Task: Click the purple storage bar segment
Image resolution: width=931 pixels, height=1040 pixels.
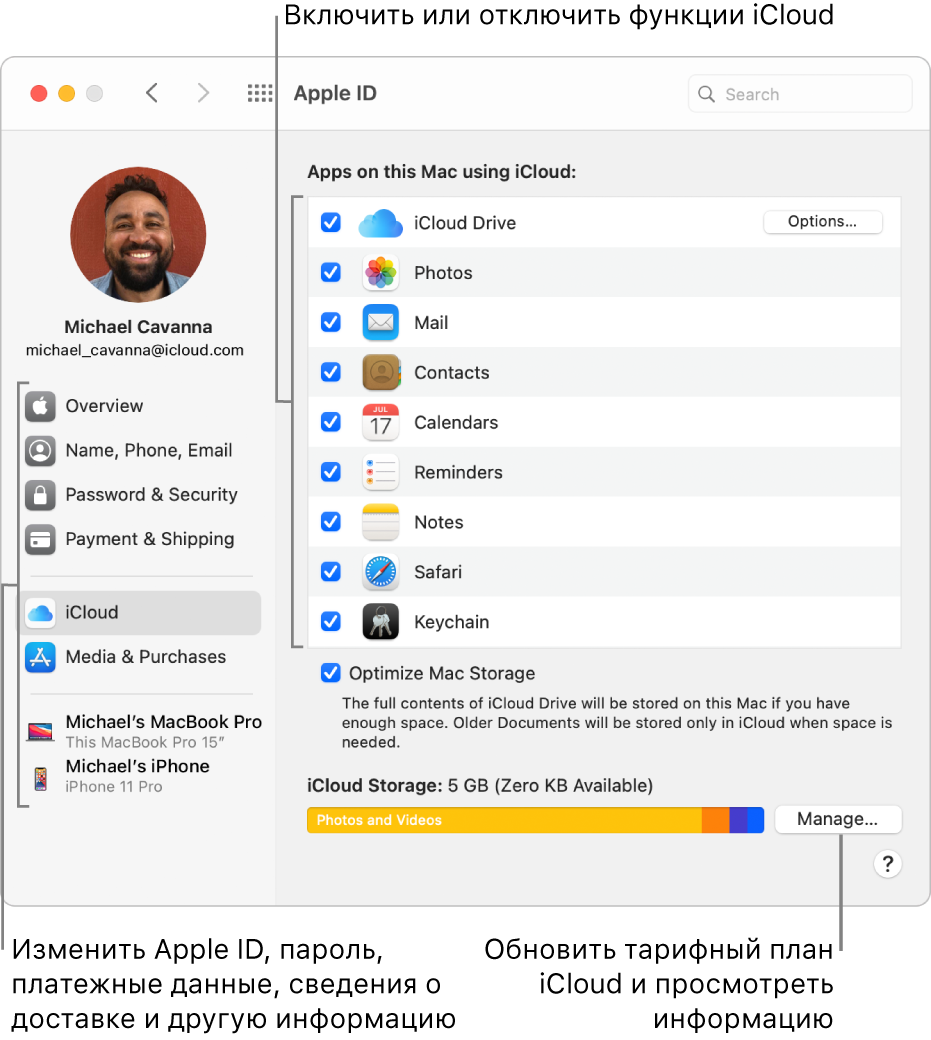Action: (738, 820)
